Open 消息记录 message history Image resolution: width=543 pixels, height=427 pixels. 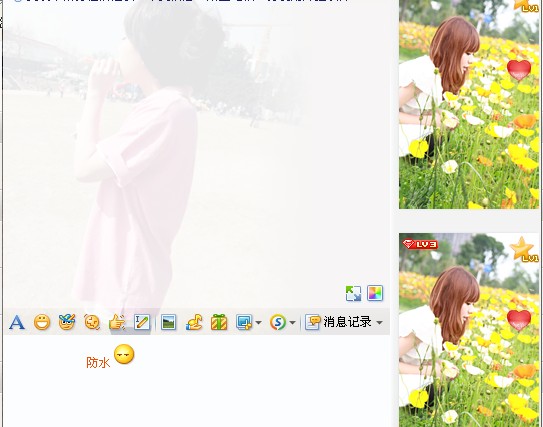tap(339, 322)
